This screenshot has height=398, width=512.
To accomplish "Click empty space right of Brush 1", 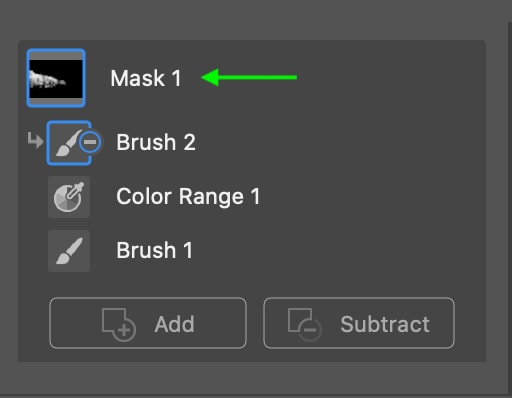I will tap(337, 251).
